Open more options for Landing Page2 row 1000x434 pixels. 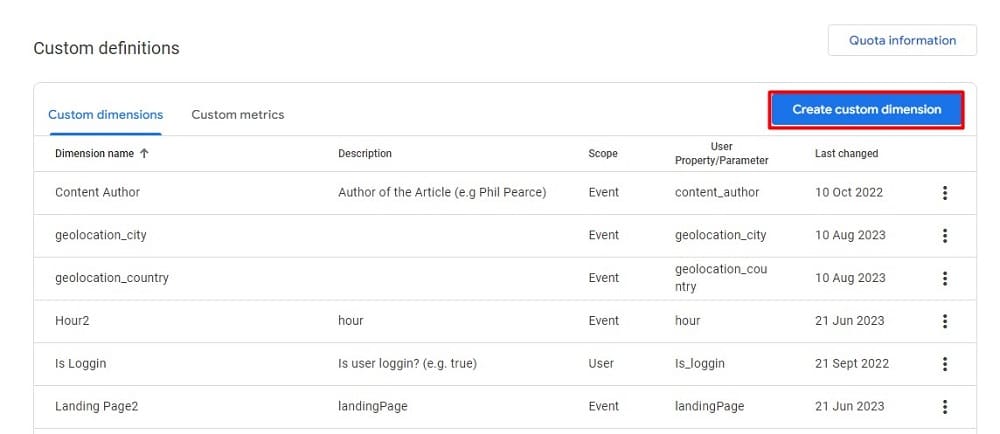click(x=944, y=407)
